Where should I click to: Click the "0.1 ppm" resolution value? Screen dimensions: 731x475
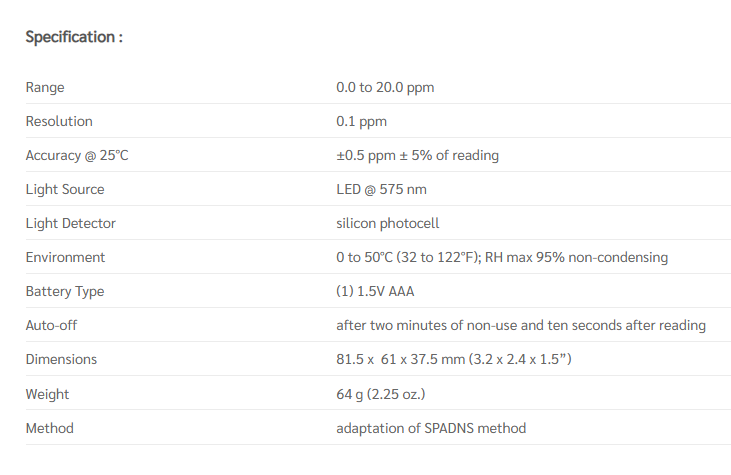point(361,122)
